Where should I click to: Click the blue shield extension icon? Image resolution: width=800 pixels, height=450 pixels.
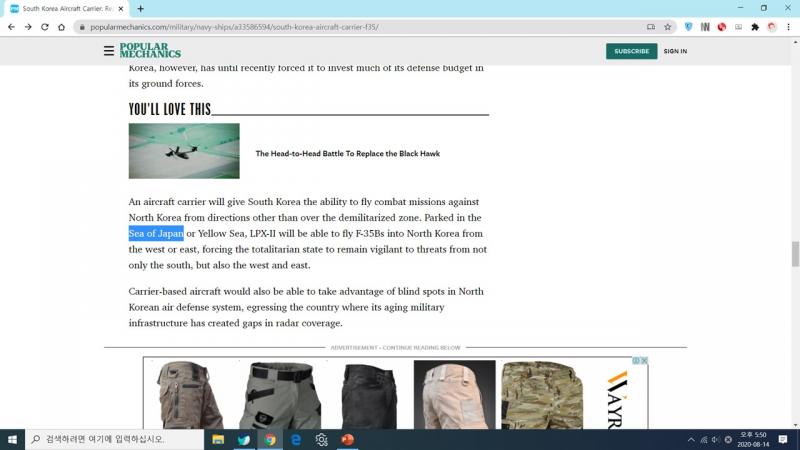coord(688,27)
